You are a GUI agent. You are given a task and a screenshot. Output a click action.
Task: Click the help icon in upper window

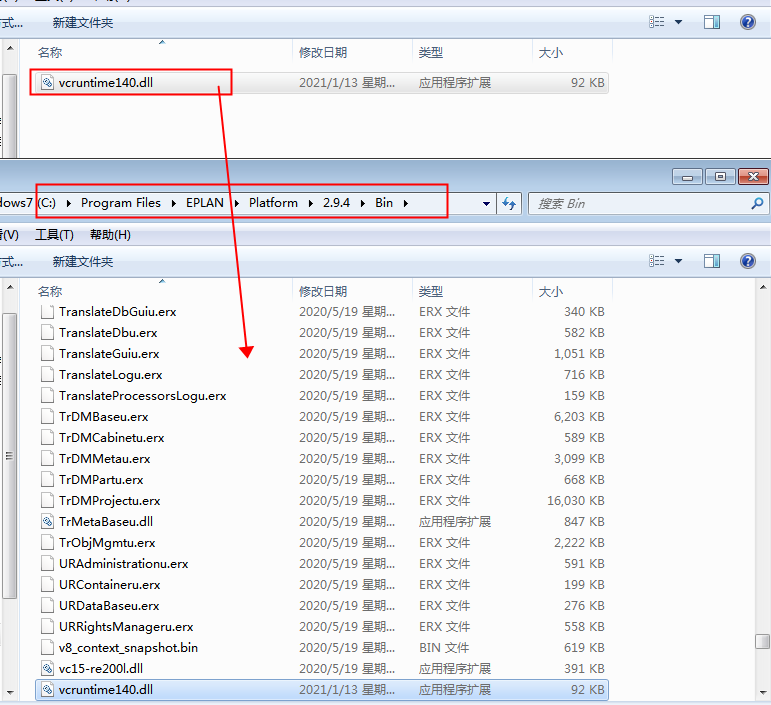(x=747, y=22)
